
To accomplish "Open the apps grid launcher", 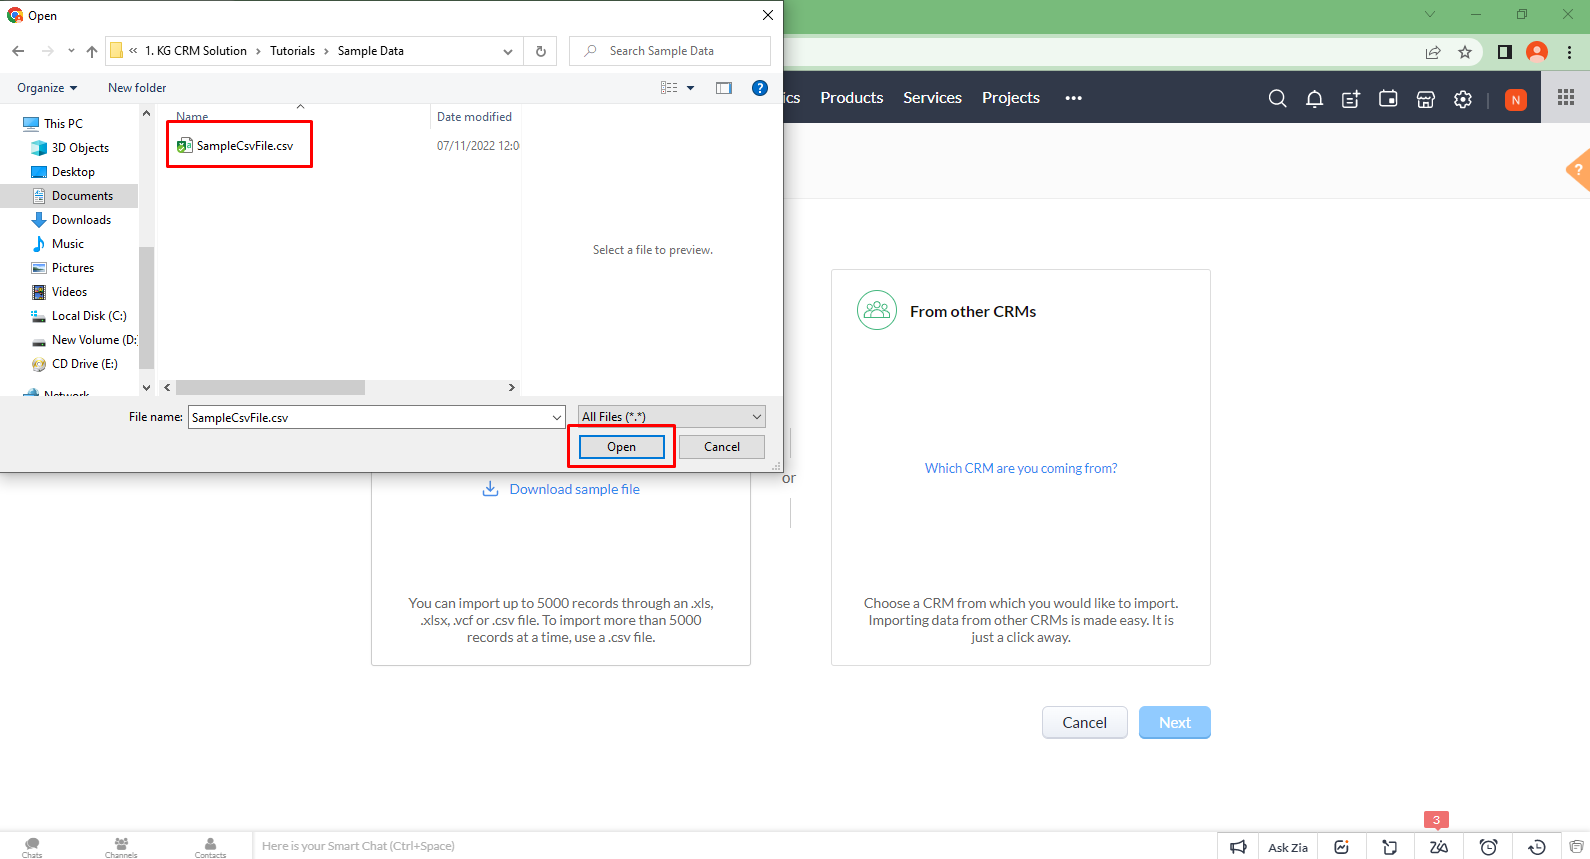I will 1566,97.
